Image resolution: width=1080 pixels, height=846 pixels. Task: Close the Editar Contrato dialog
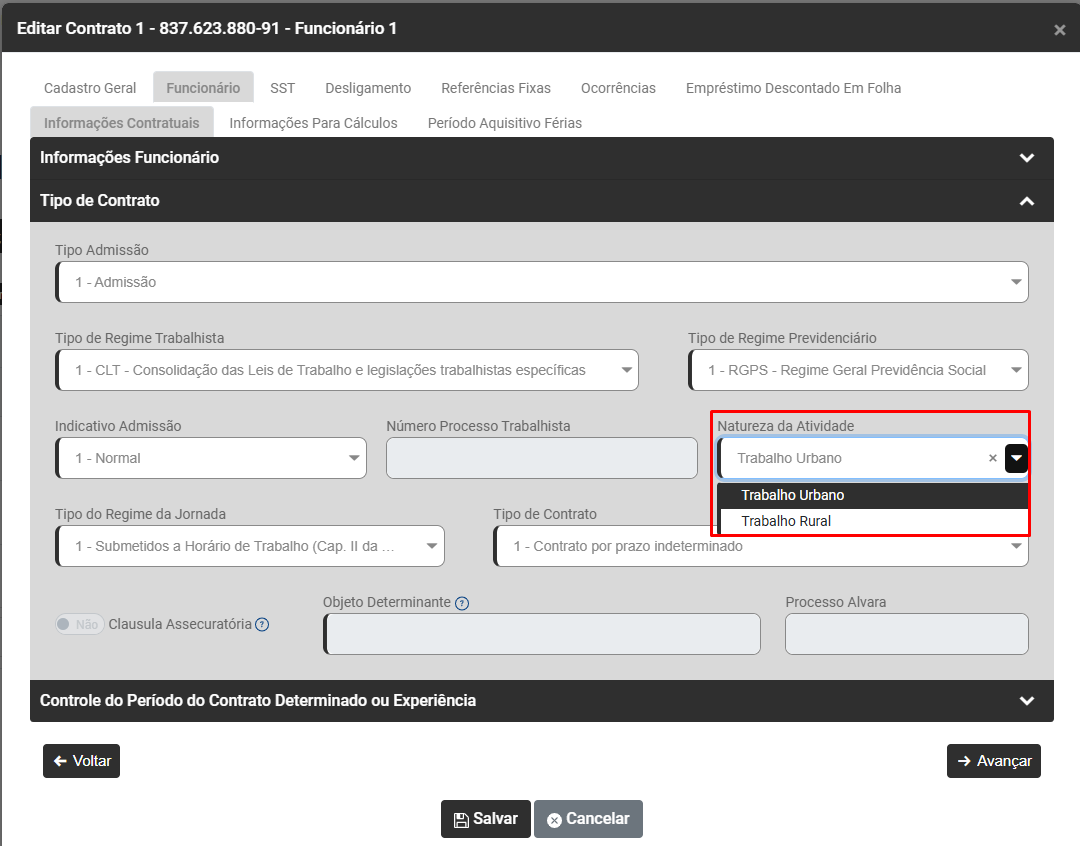(x=1059, y=30)
